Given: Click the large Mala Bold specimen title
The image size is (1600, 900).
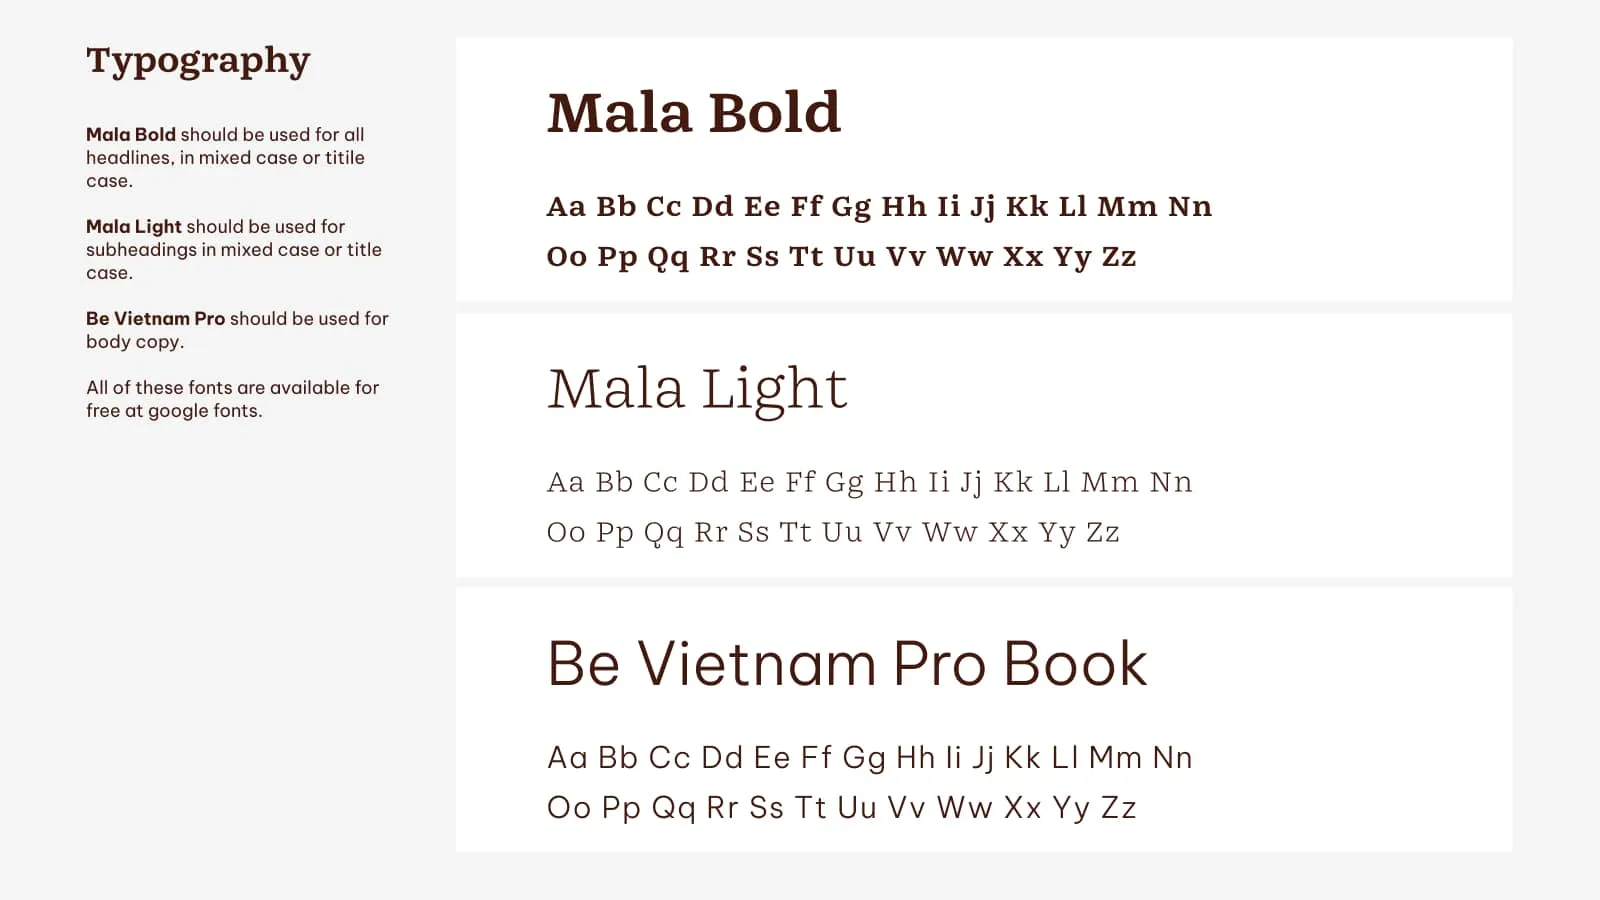Looking at the screenshot, I should [693, 112].
